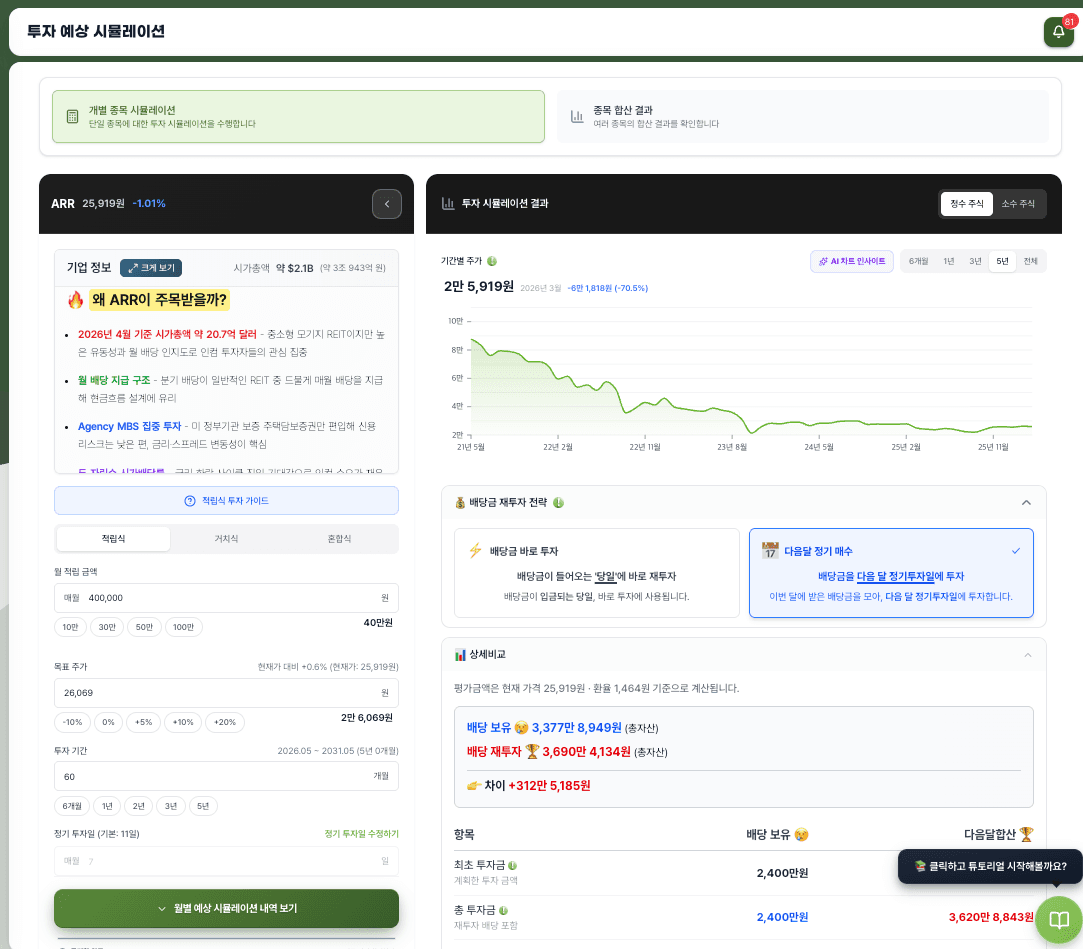Select the 2년 investment period preset
1083x949 pixels.
click(x=139, y=806)
